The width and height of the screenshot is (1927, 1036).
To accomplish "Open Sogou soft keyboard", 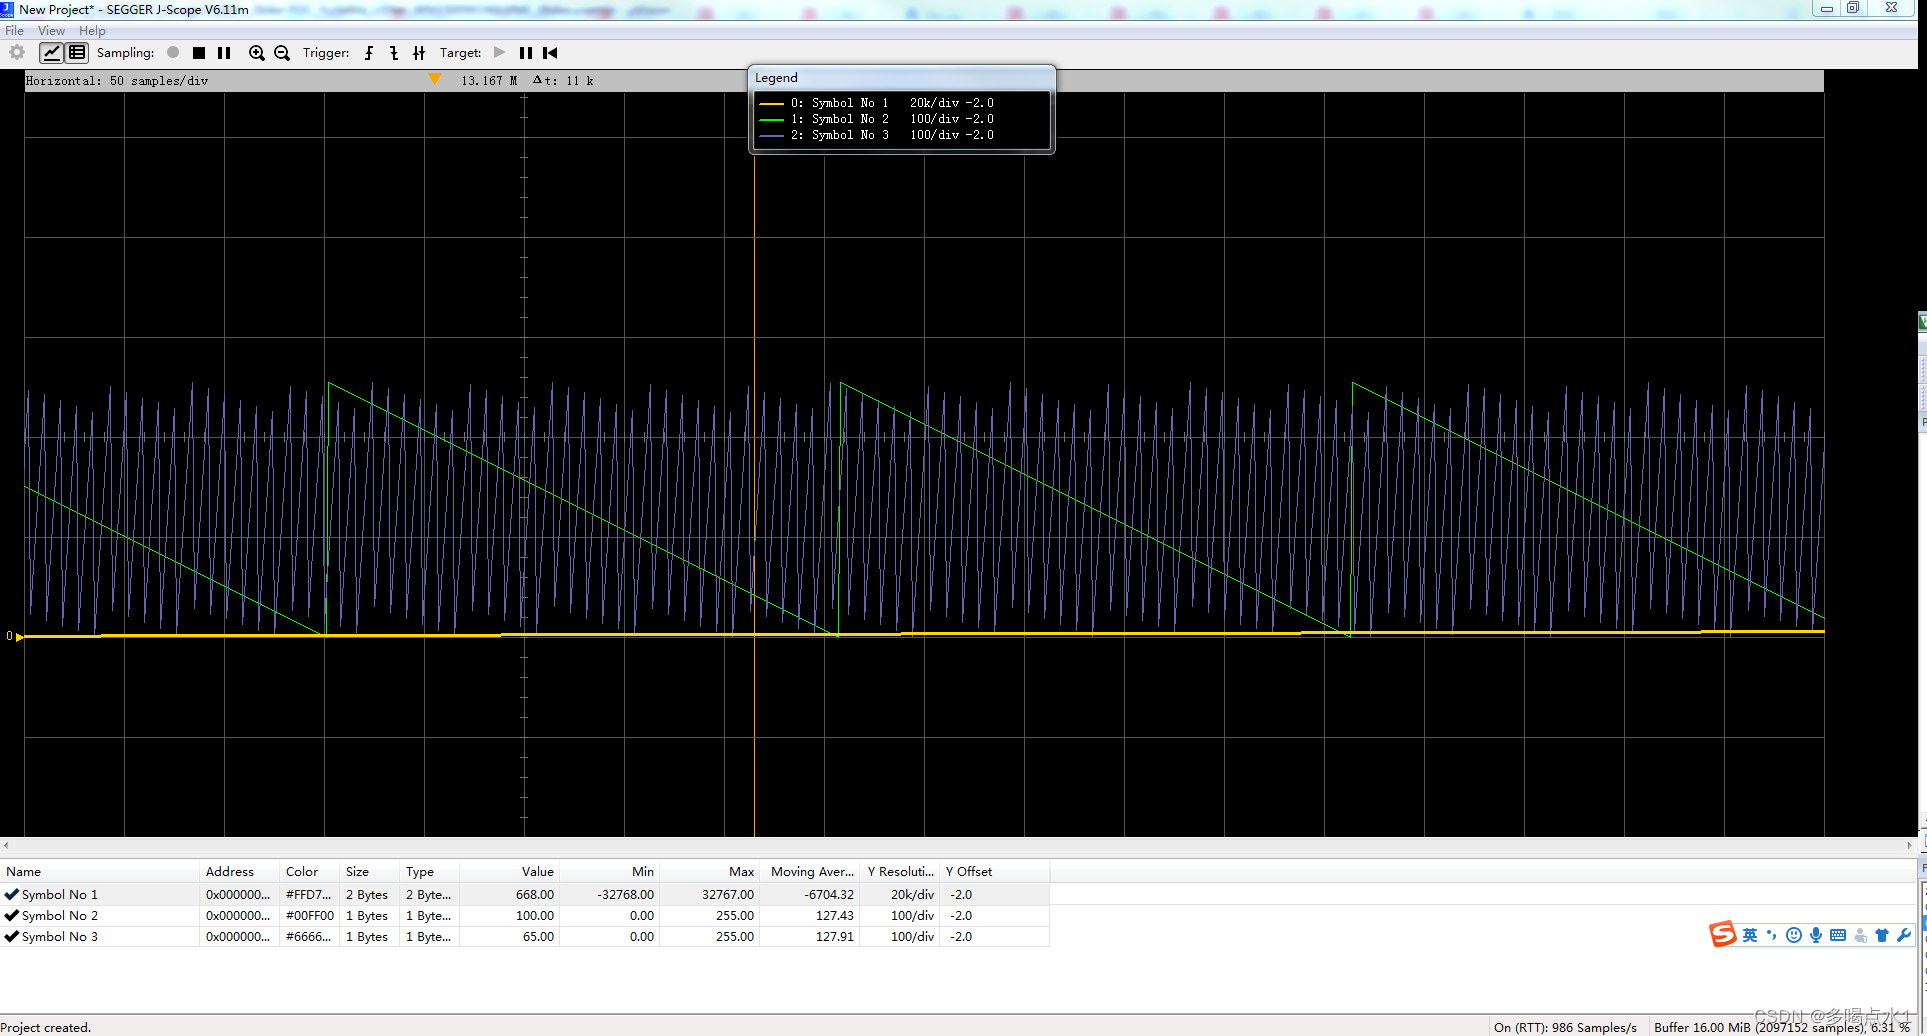I will point(1837,935).
